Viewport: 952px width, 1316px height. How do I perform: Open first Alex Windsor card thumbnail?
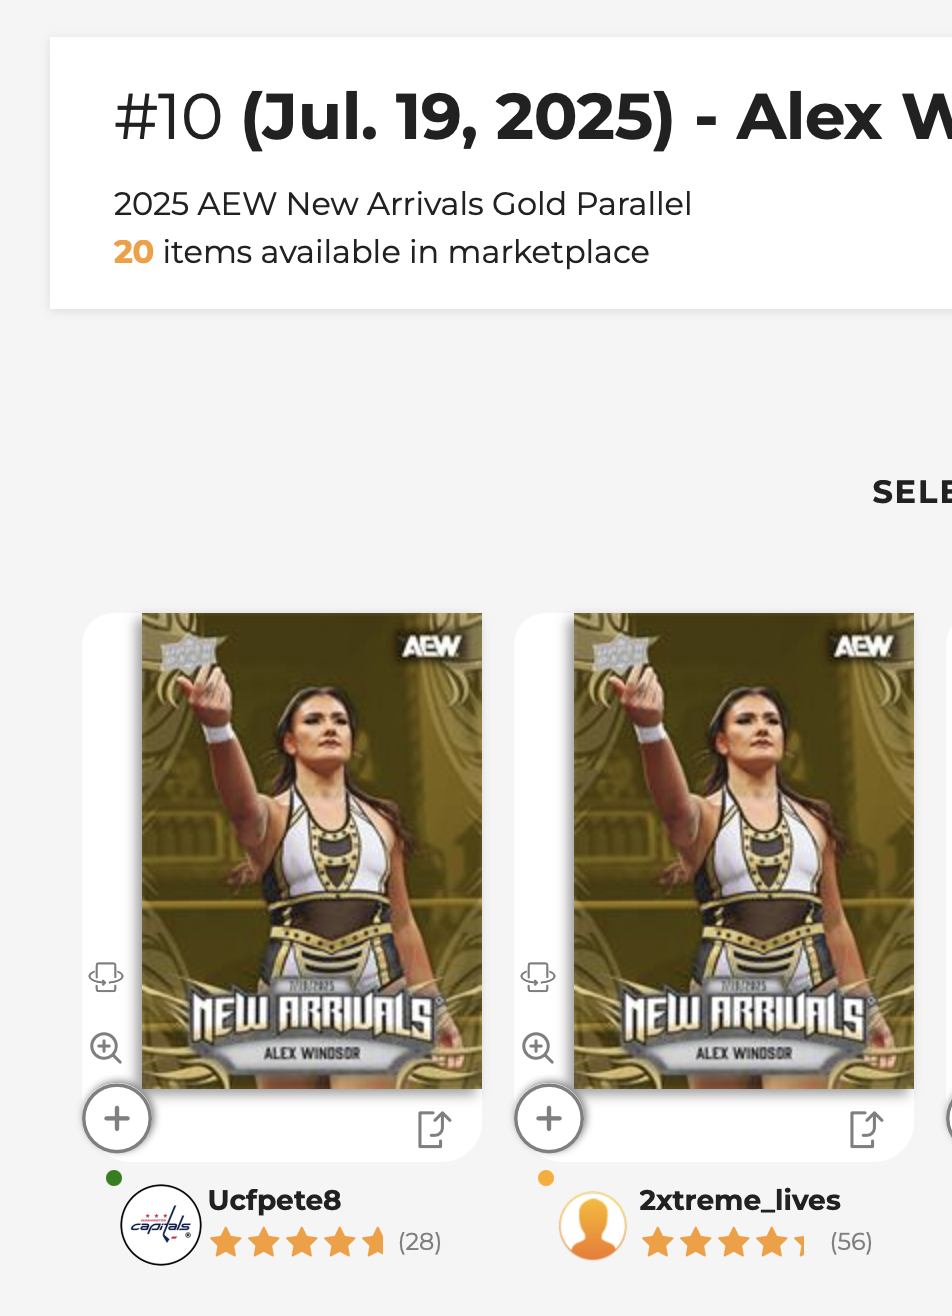click(x=312, y=851)
